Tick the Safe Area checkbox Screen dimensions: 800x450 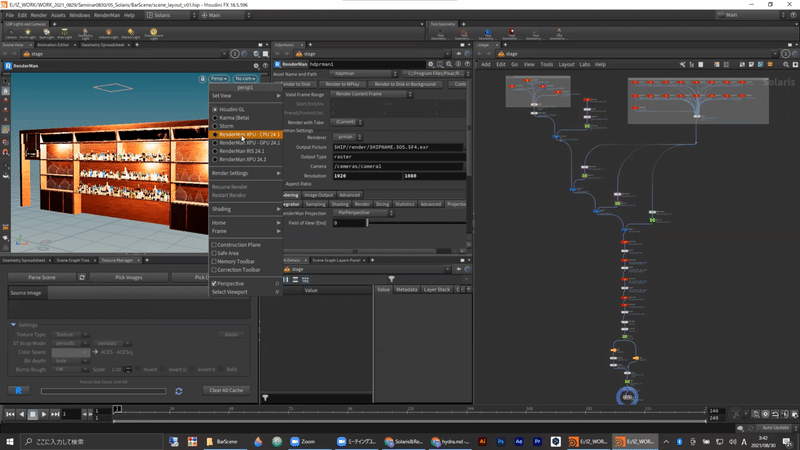(228, 253)
